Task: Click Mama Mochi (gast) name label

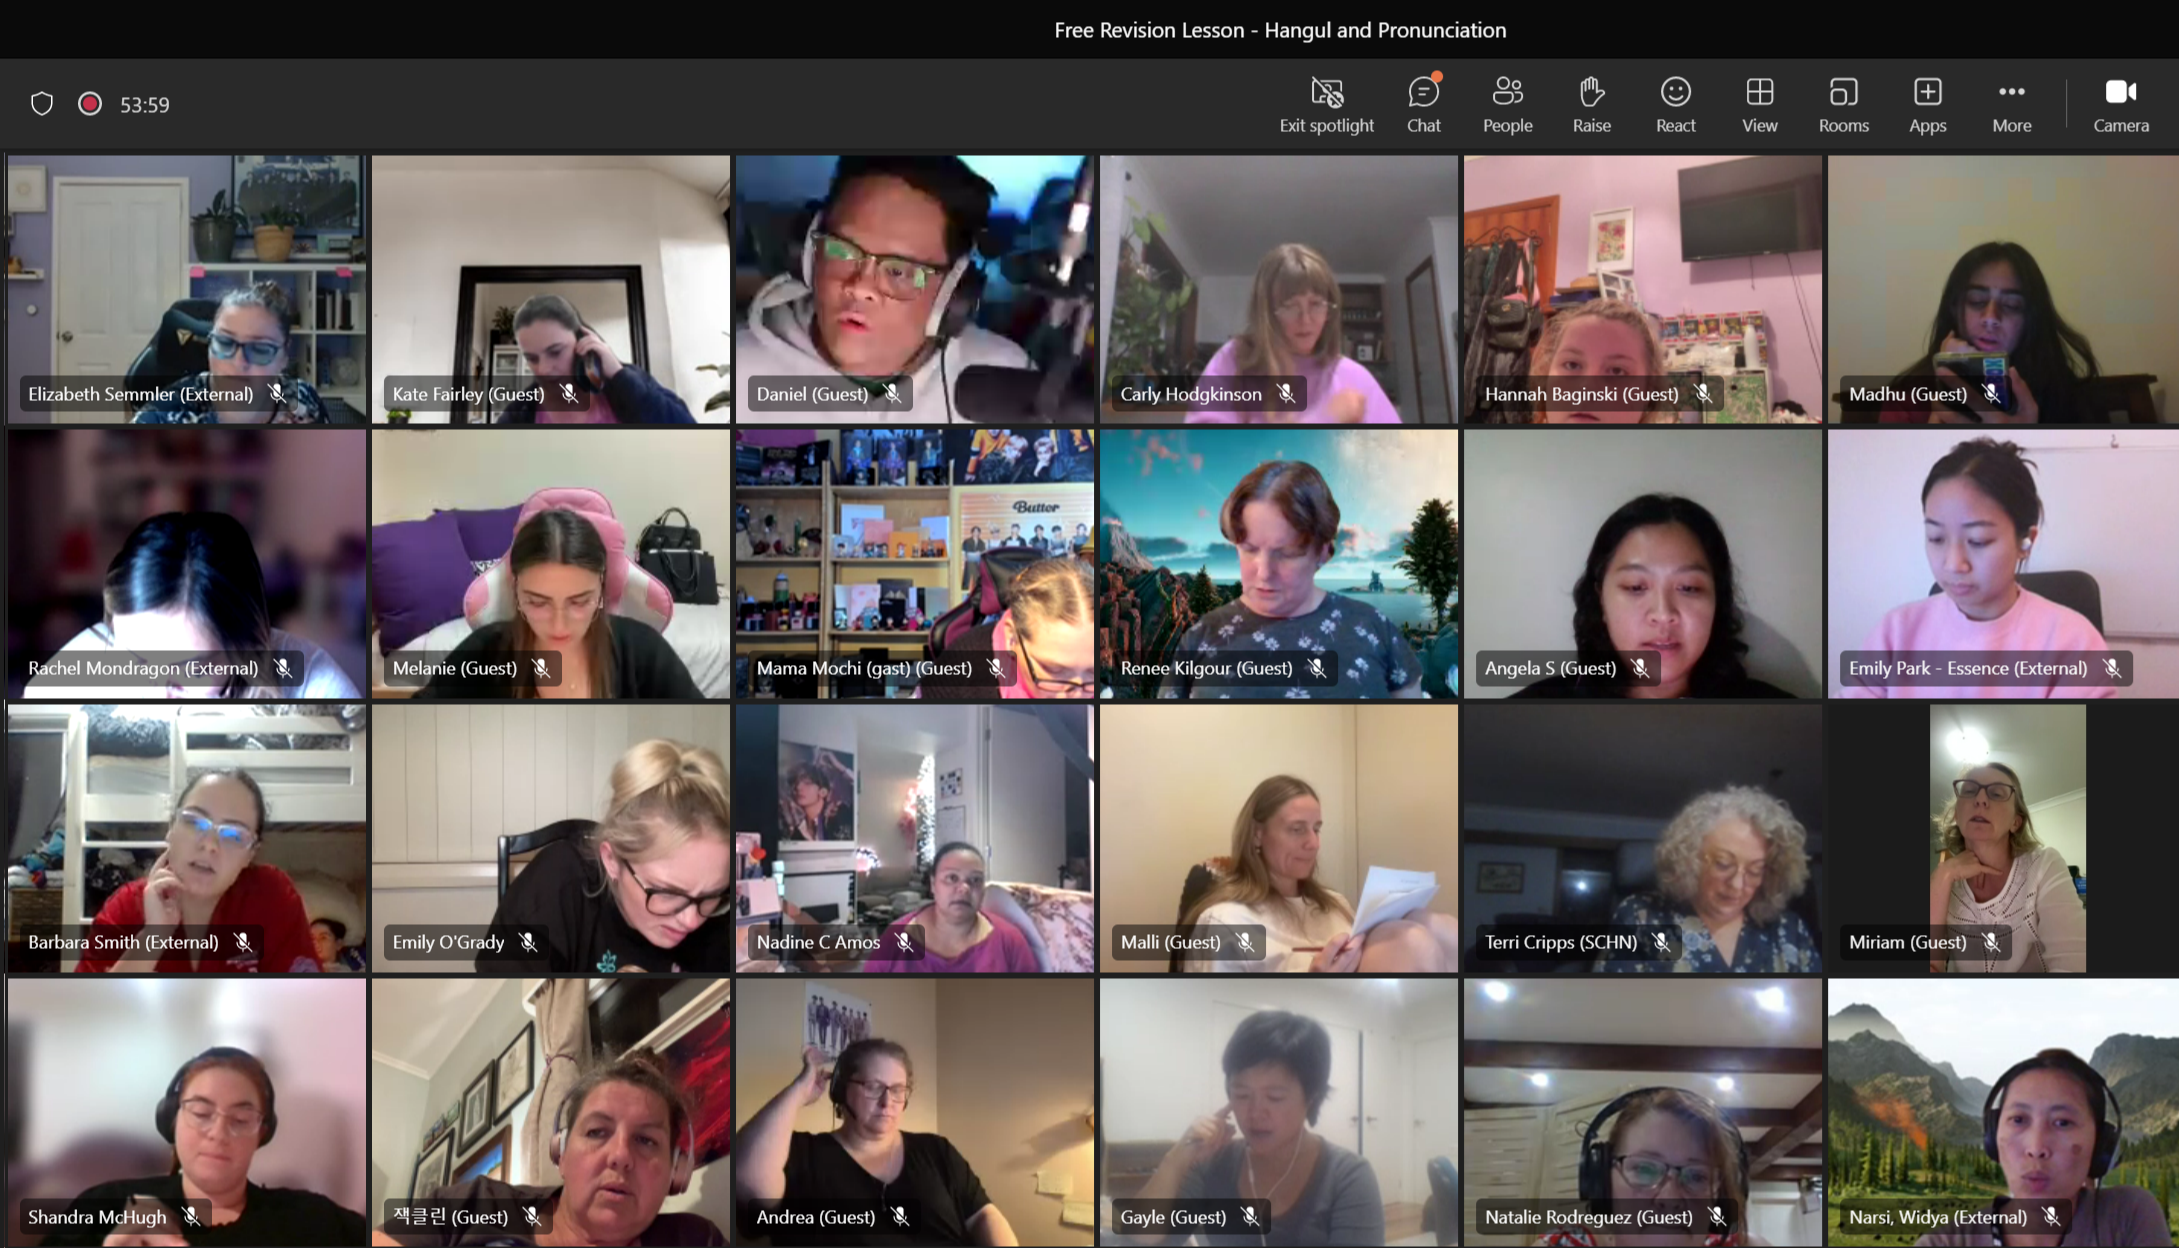Action: [x=864, y=668]
